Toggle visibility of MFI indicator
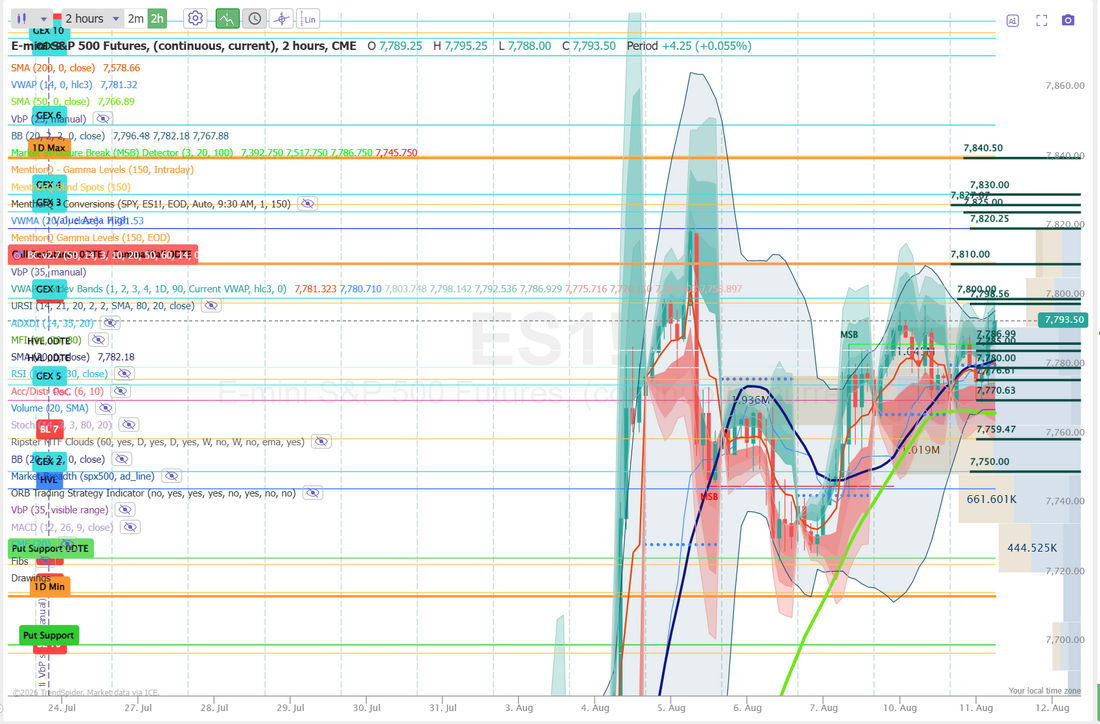The height and width of the screenshot is (724, 1100). click(x=98, y=340)
